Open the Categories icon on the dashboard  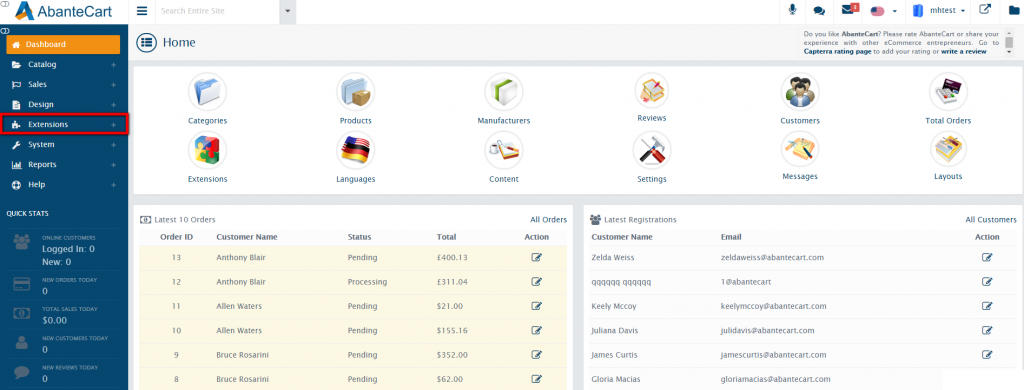tap(207, 92)
